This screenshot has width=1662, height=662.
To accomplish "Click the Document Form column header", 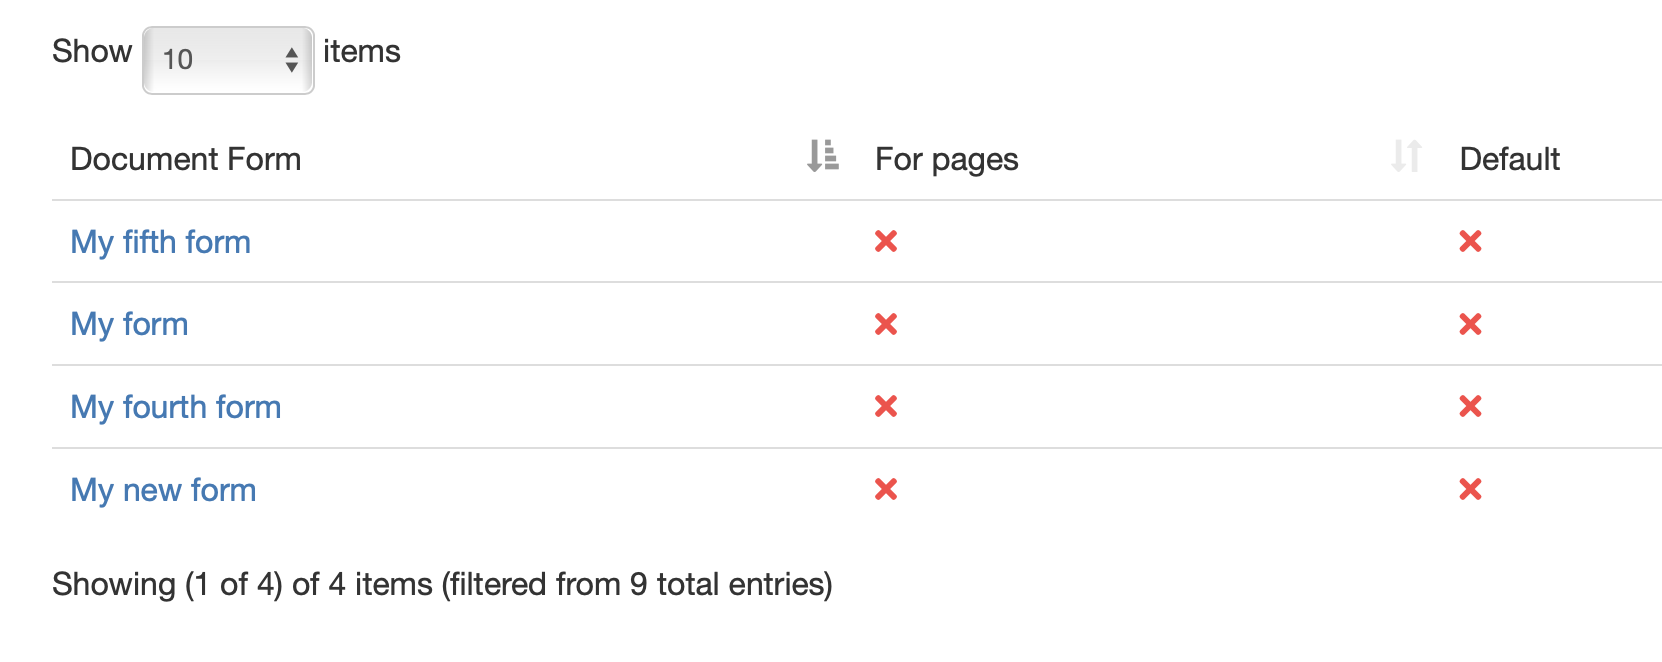I will 185,159.
